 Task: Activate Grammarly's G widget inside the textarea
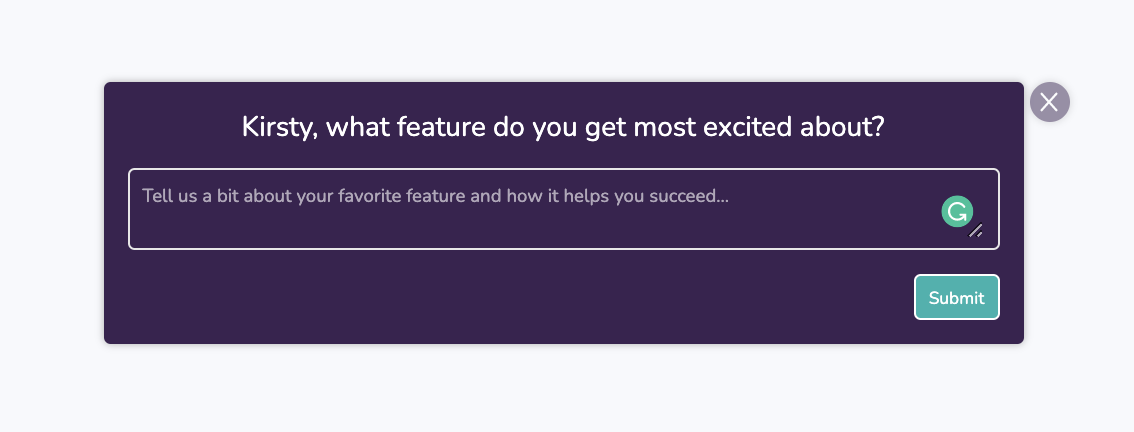pos(957,211)
